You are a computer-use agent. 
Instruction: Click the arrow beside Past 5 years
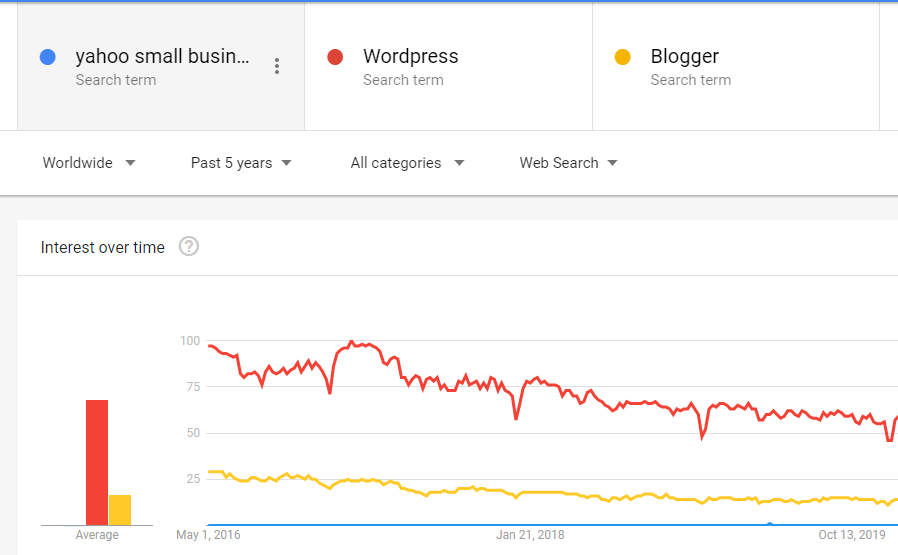pos(286,163)
